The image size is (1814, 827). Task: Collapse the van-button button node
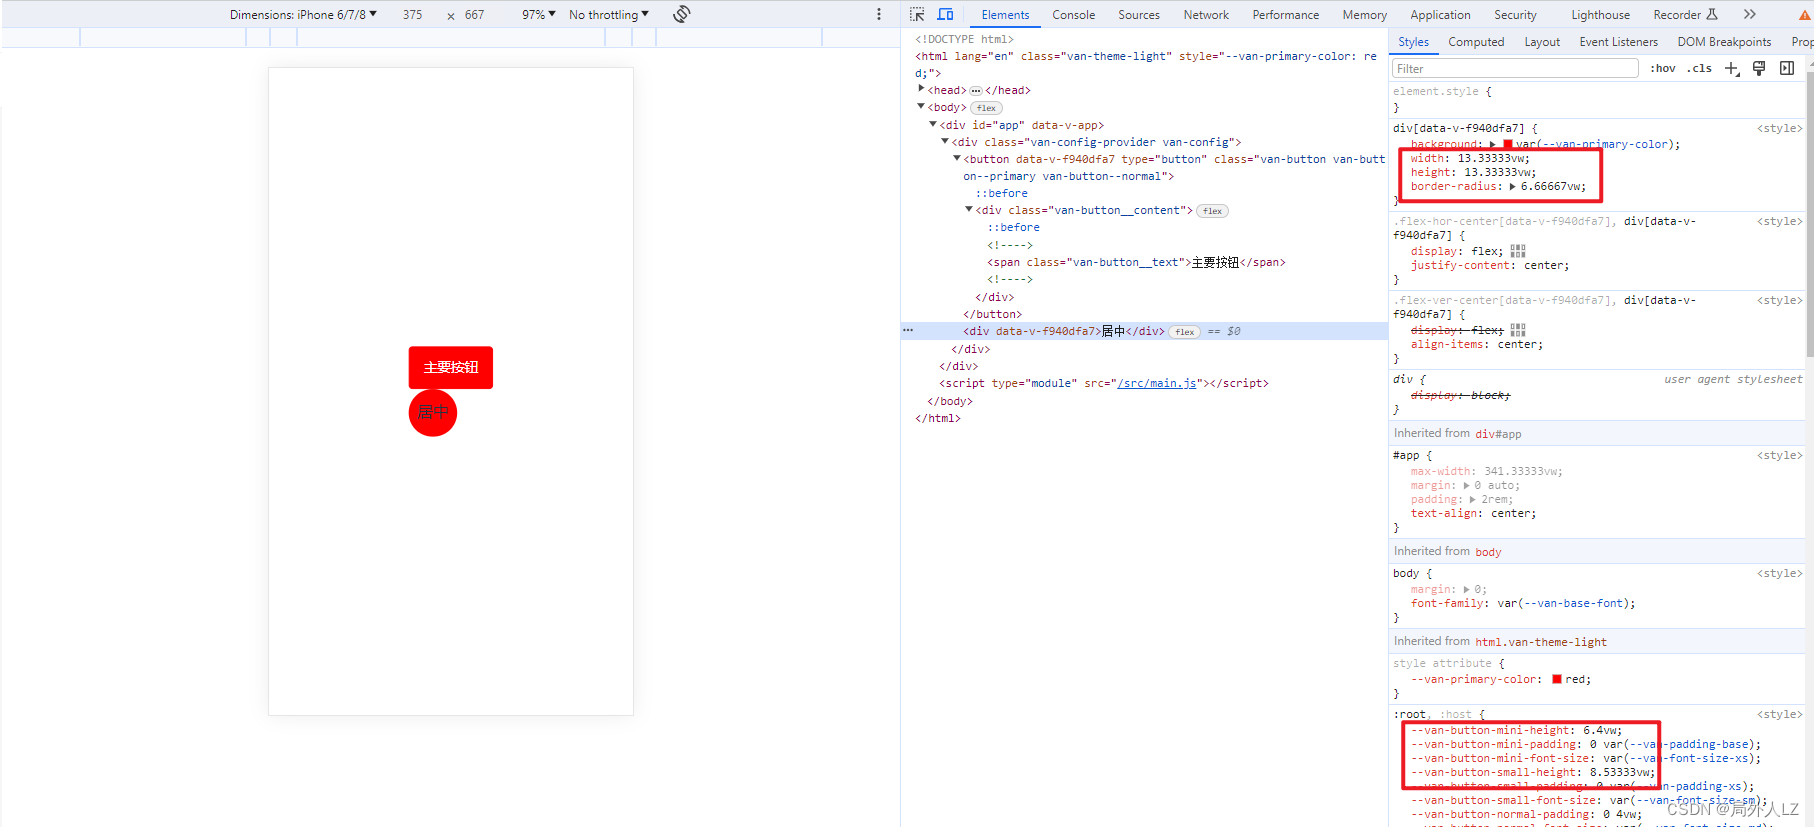[x=957, y=158]
